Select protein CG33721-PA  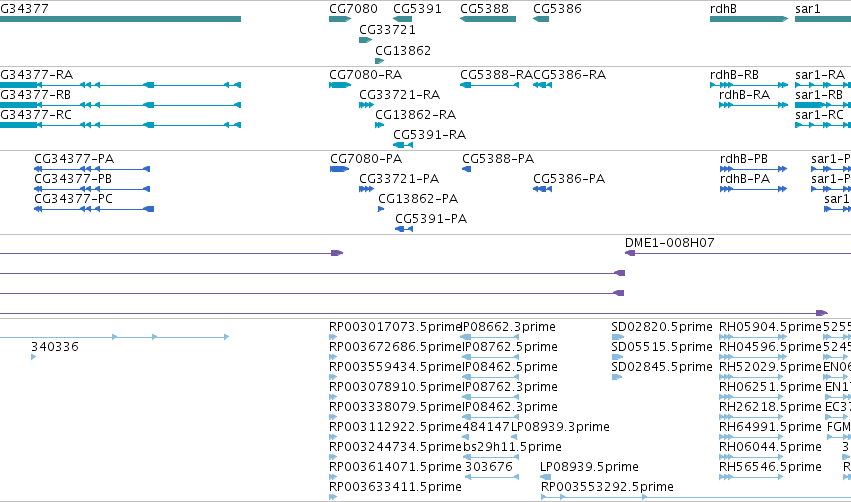[x=366, y=189]
